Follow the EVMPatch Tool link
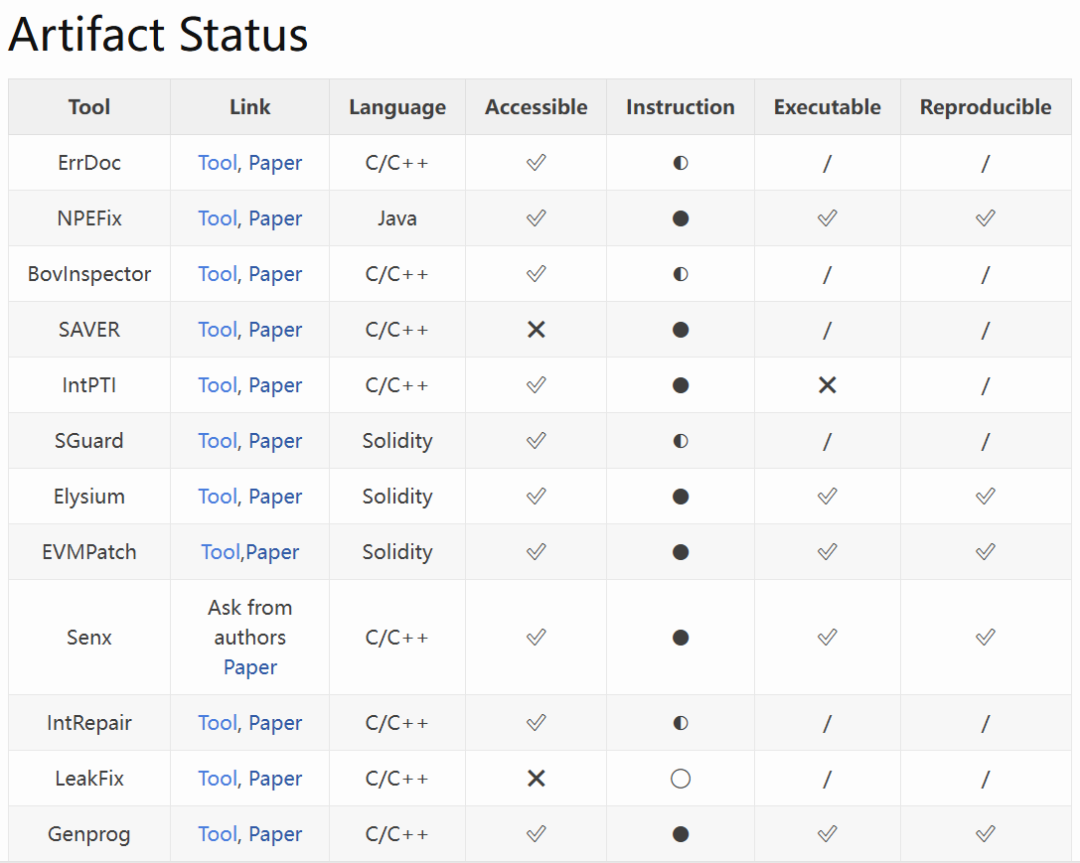This screenshot has width=1080, height=863. (220, 552)
